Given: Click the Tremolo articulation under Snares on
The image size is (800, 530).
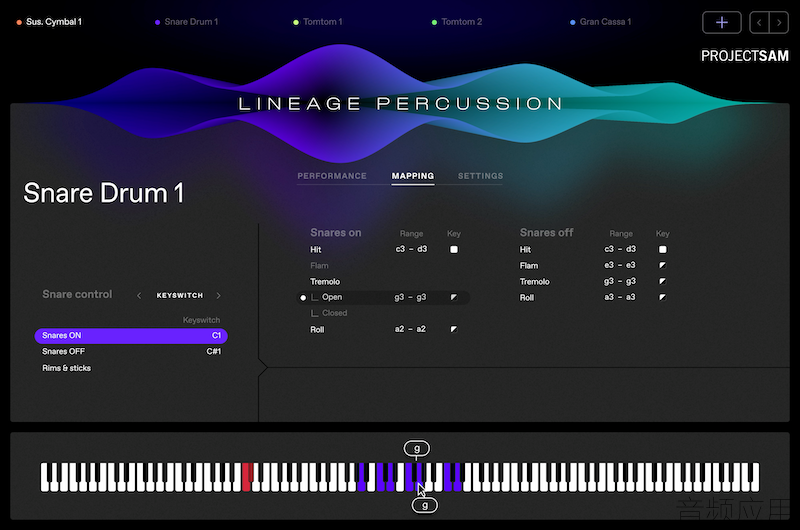Looking at the screenshot, I should (325, 282).
